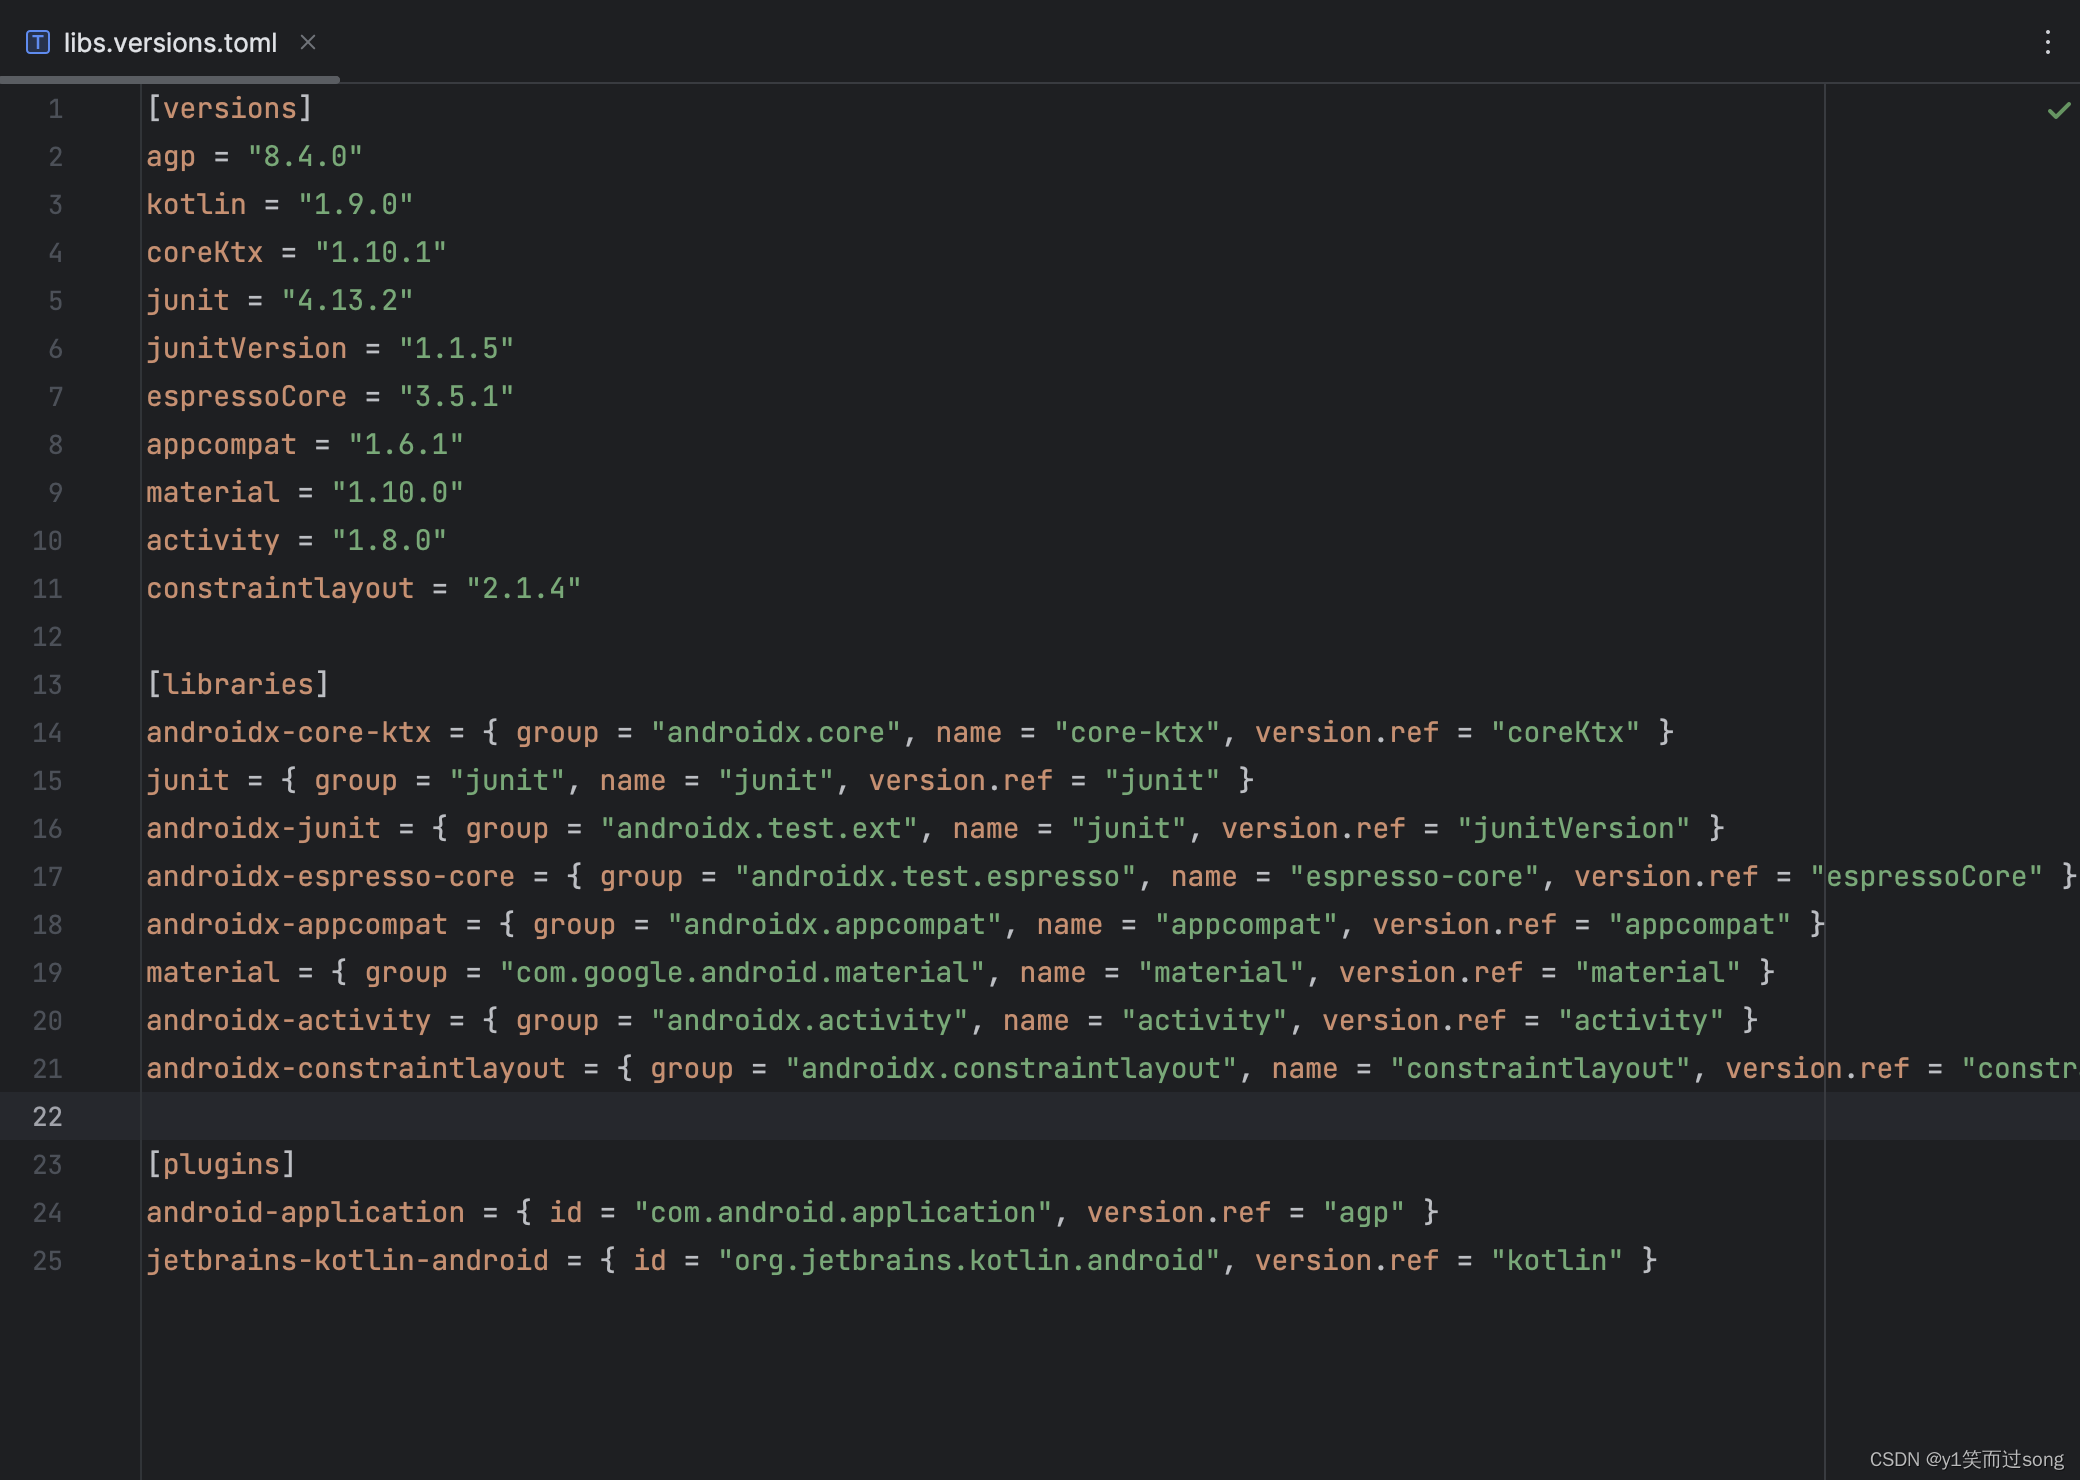2080x1480 pixels.
Task: Select the libs.versions.toml tab
Action: (170, 43)
